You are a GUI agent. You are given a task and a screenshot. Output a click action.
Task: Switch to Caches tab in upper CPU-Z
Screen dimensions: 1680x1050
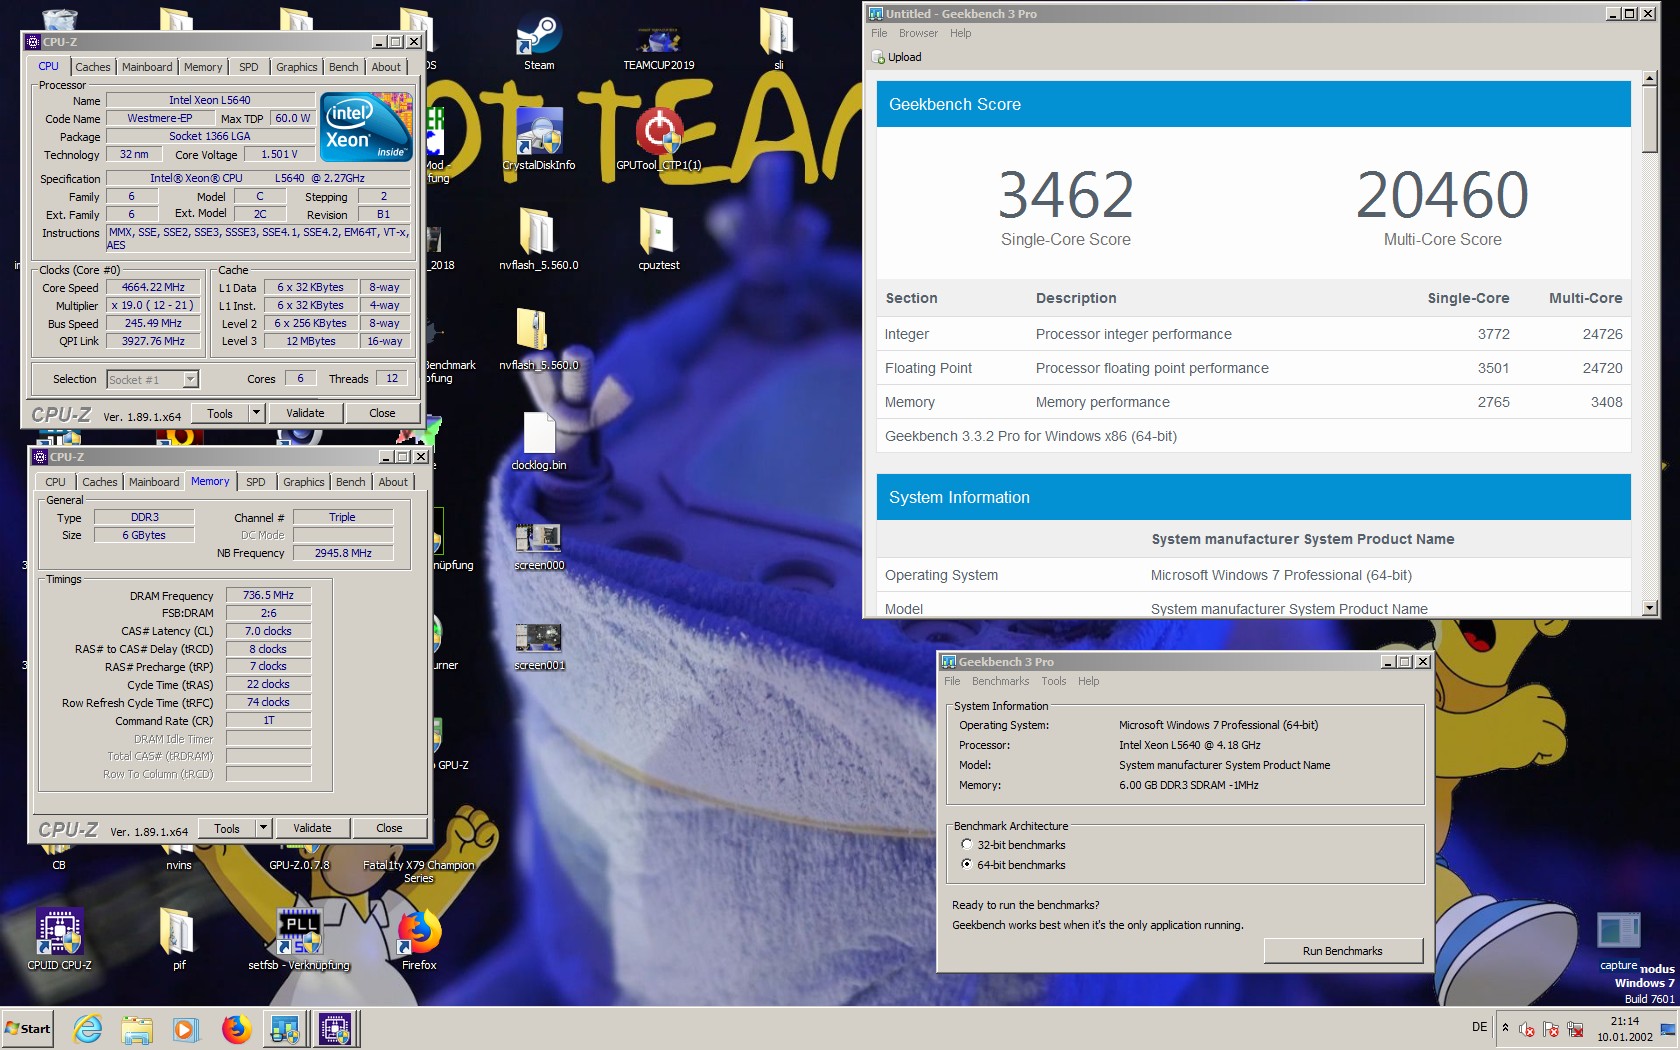pyautogui.click(x=93, y=67)
